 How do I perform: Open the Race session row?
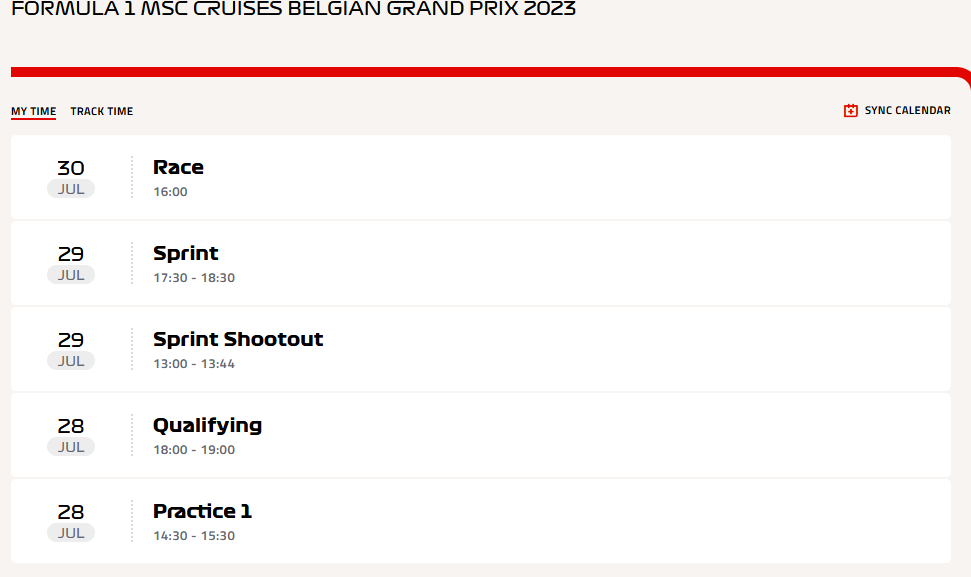coord(481,177)
